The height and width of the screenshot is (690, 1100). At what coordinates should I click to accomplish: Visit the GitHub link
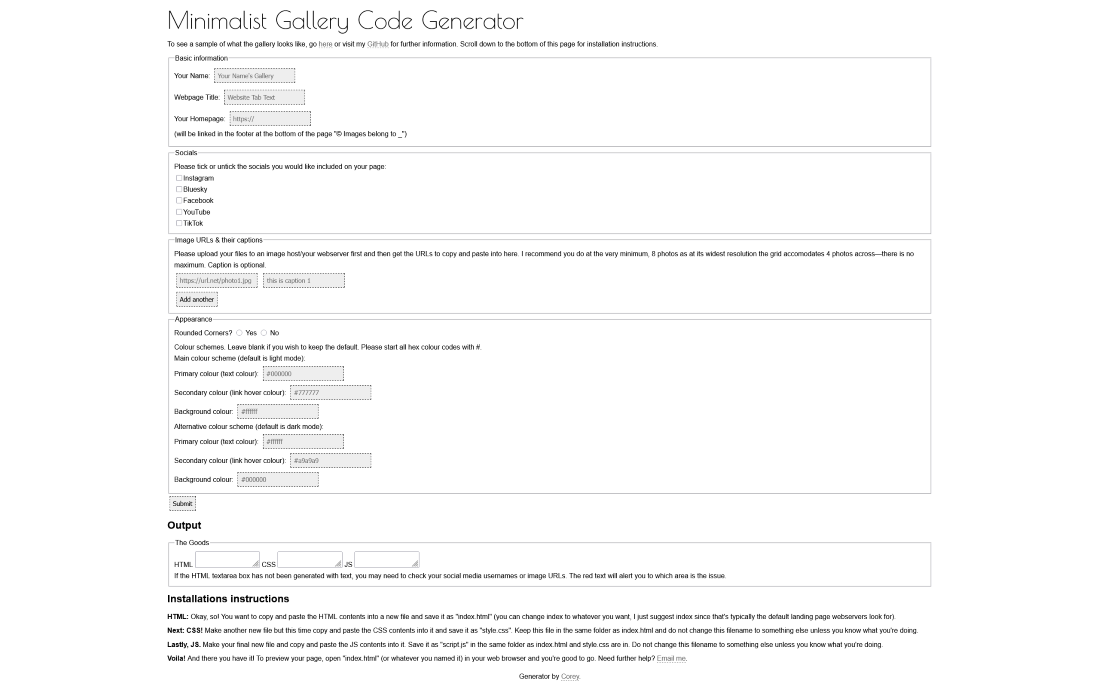(377, 44)
